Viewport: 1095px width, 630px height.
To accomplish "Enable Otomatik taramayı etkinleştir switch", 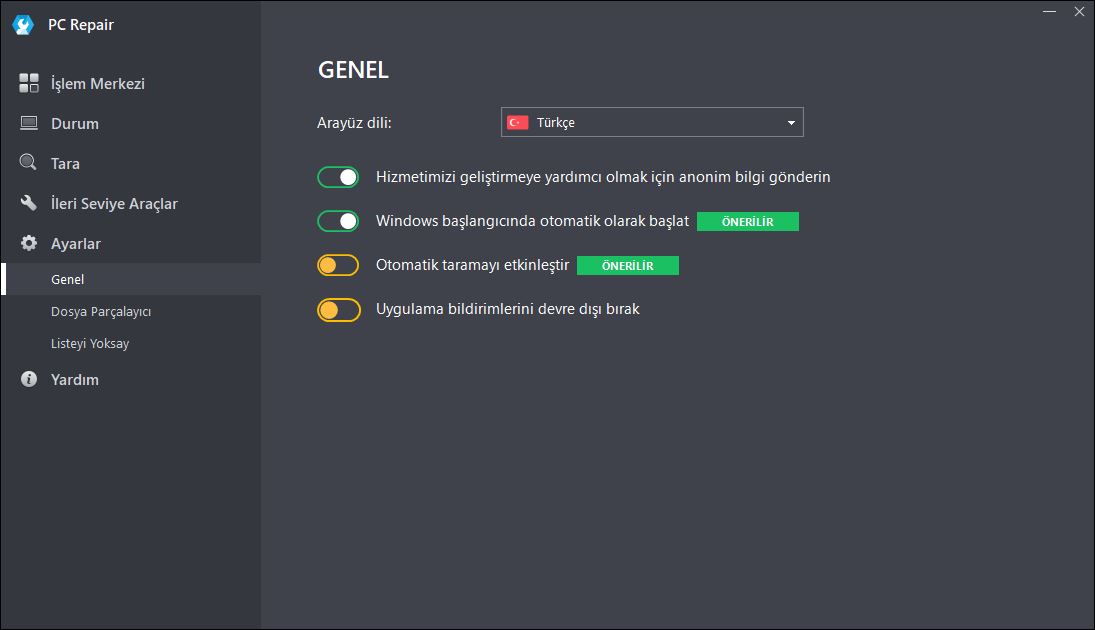I will click(x=338, y=265).
